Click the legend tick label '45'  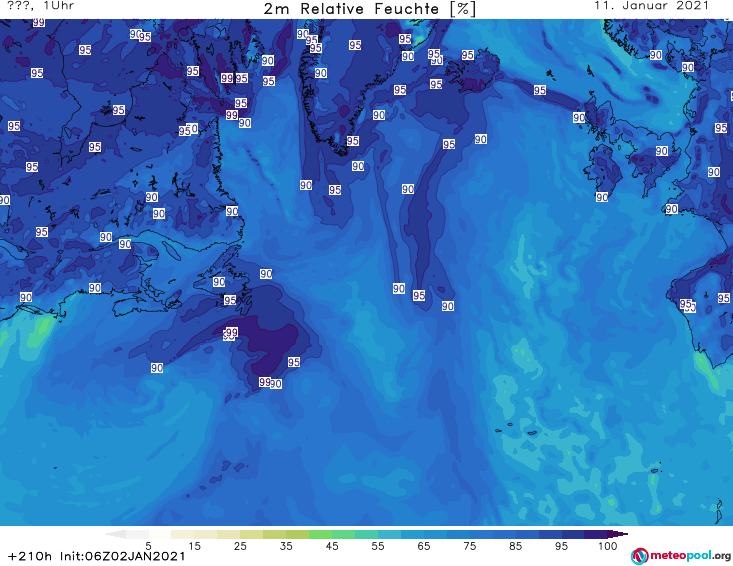tap(331, 546)
